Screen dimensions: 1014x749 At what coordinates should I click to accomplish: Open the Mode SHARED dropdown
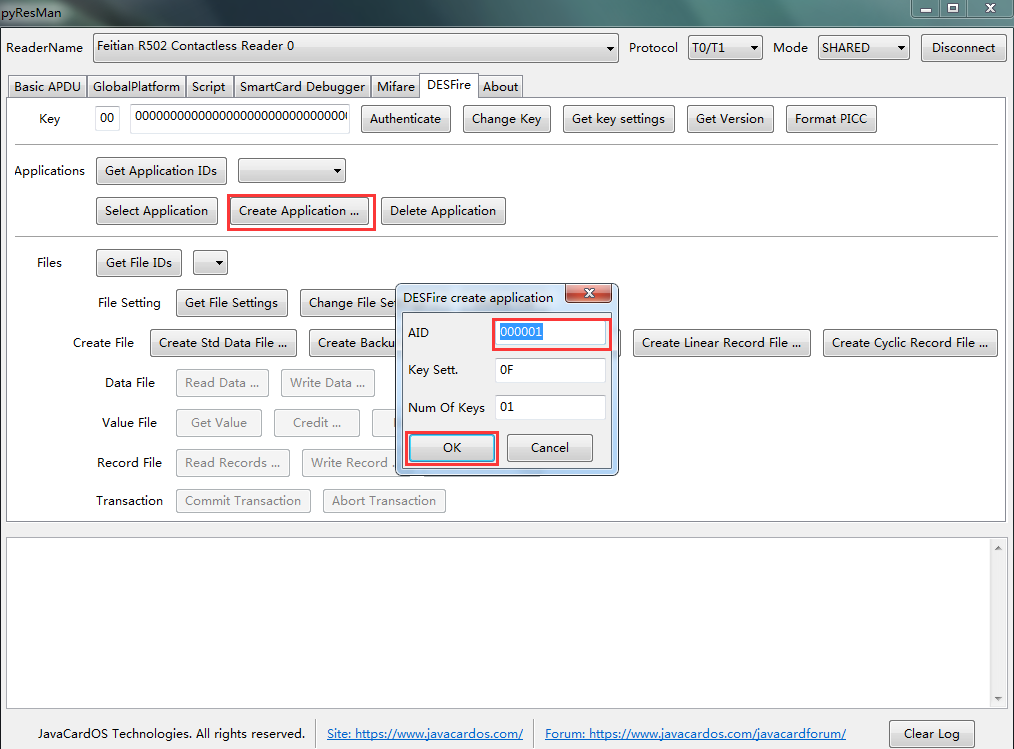point(863,48)
